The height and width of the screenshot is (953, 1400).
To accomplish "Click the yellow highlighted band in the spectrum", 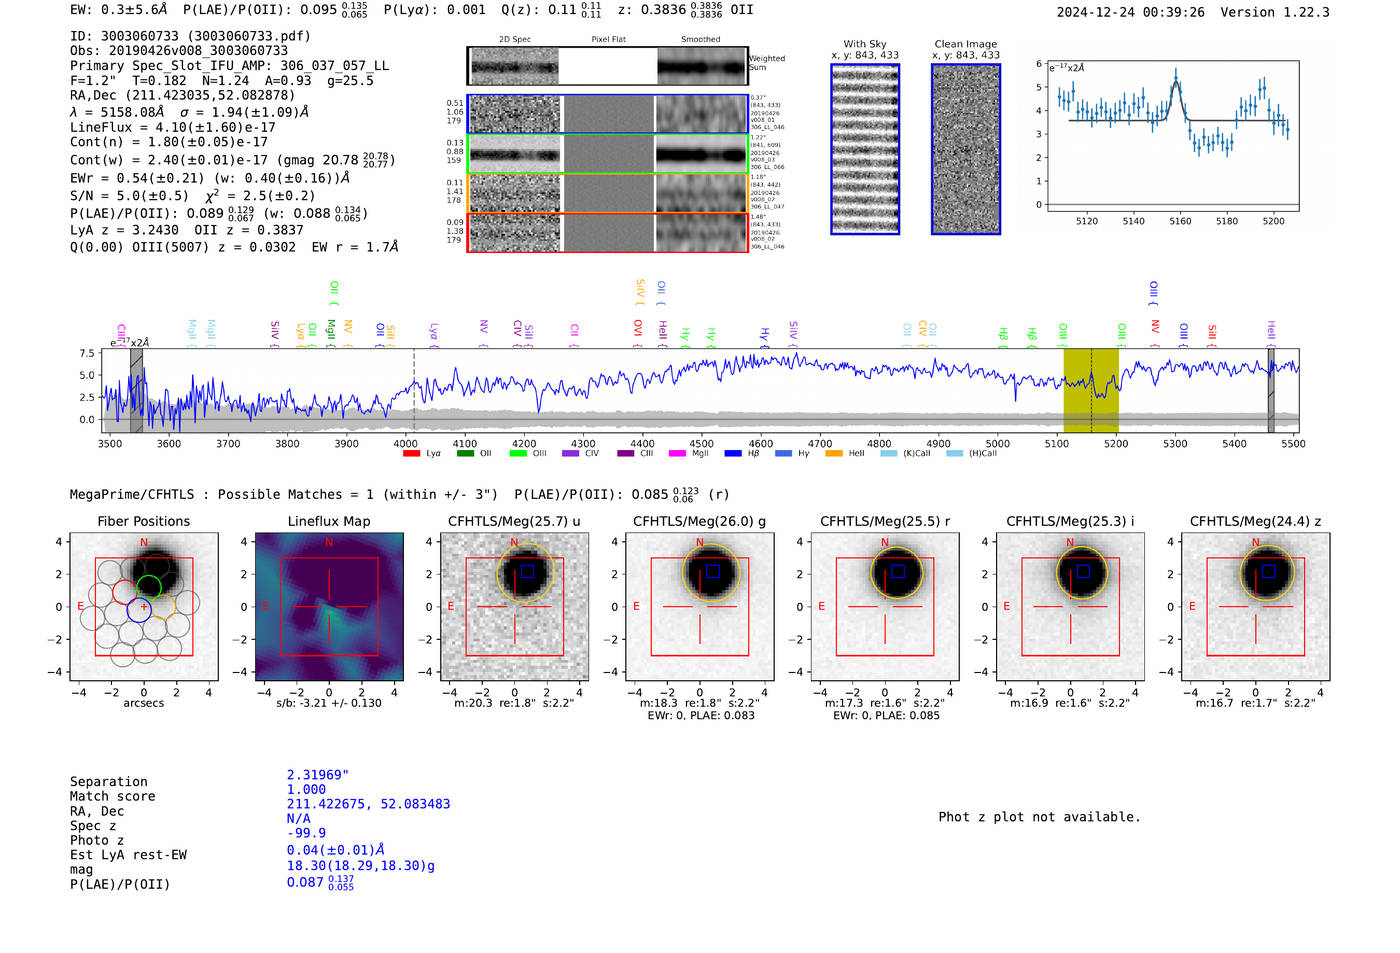I will pyautogui.click(x=1090, y=390).
